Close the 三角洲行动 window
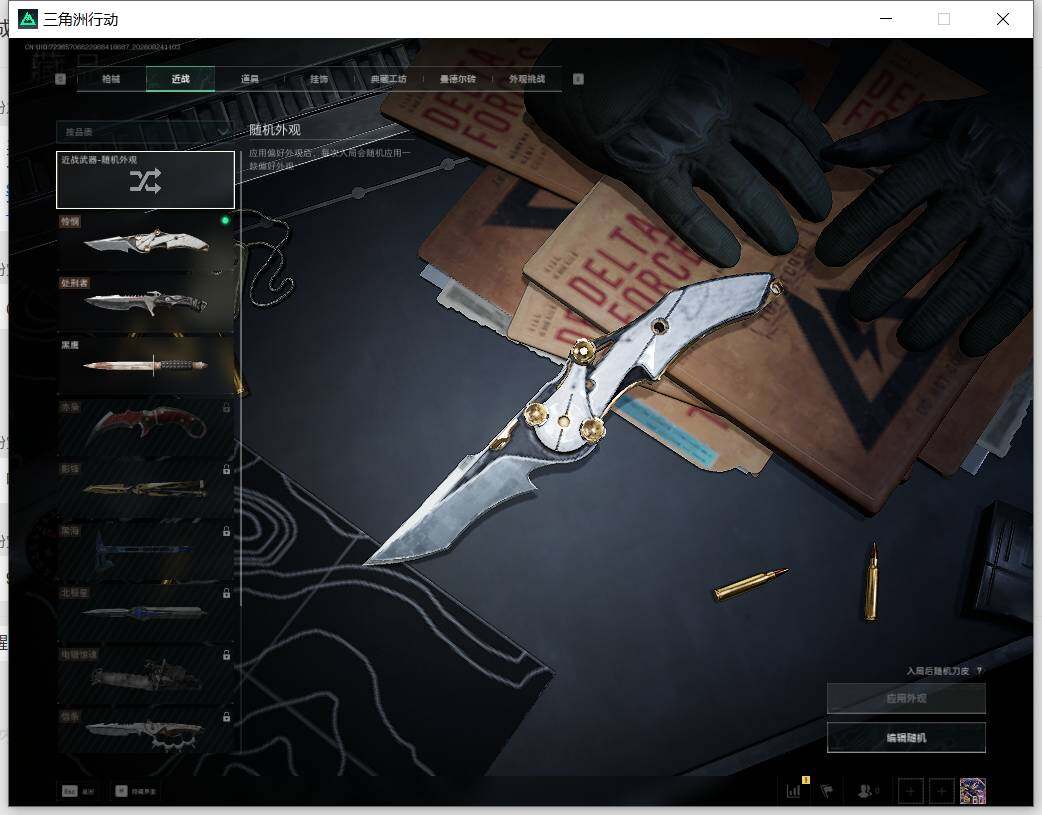Screen dimensions: 1042x815 1003,19
